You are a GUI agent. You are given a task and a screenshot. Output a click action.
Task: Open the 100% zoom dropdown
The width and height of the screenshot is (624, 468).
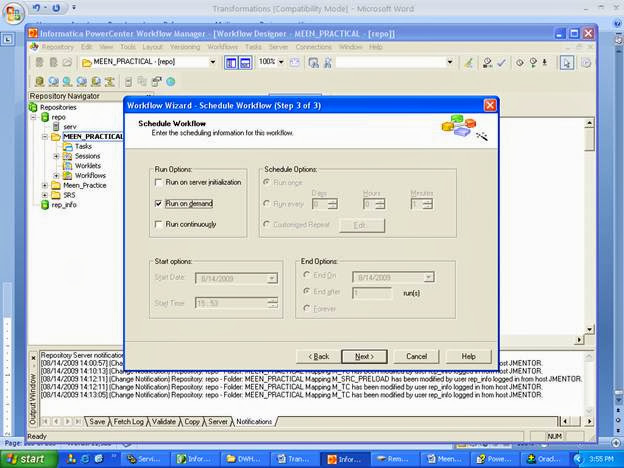(281, 62)
